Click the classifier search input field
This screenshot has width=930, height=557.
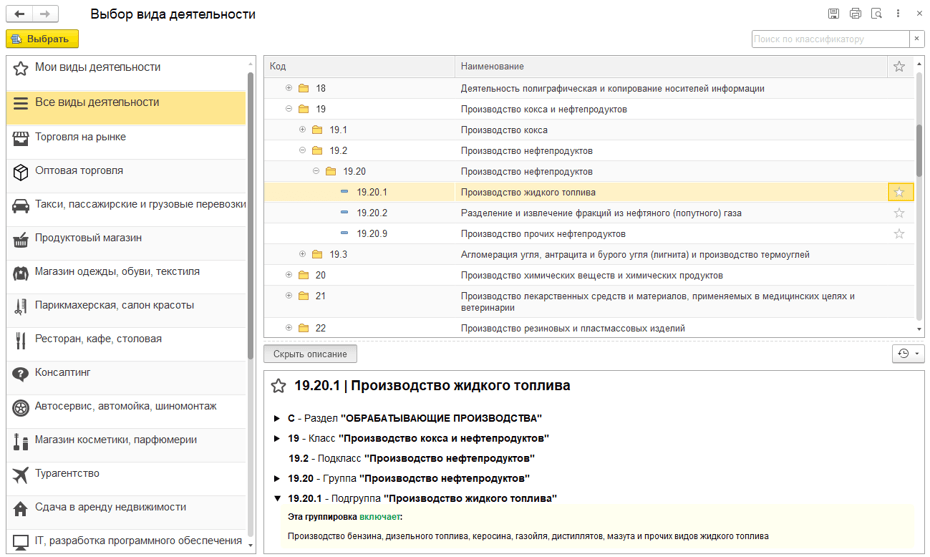pyautogui.click(x=829, y=39)
